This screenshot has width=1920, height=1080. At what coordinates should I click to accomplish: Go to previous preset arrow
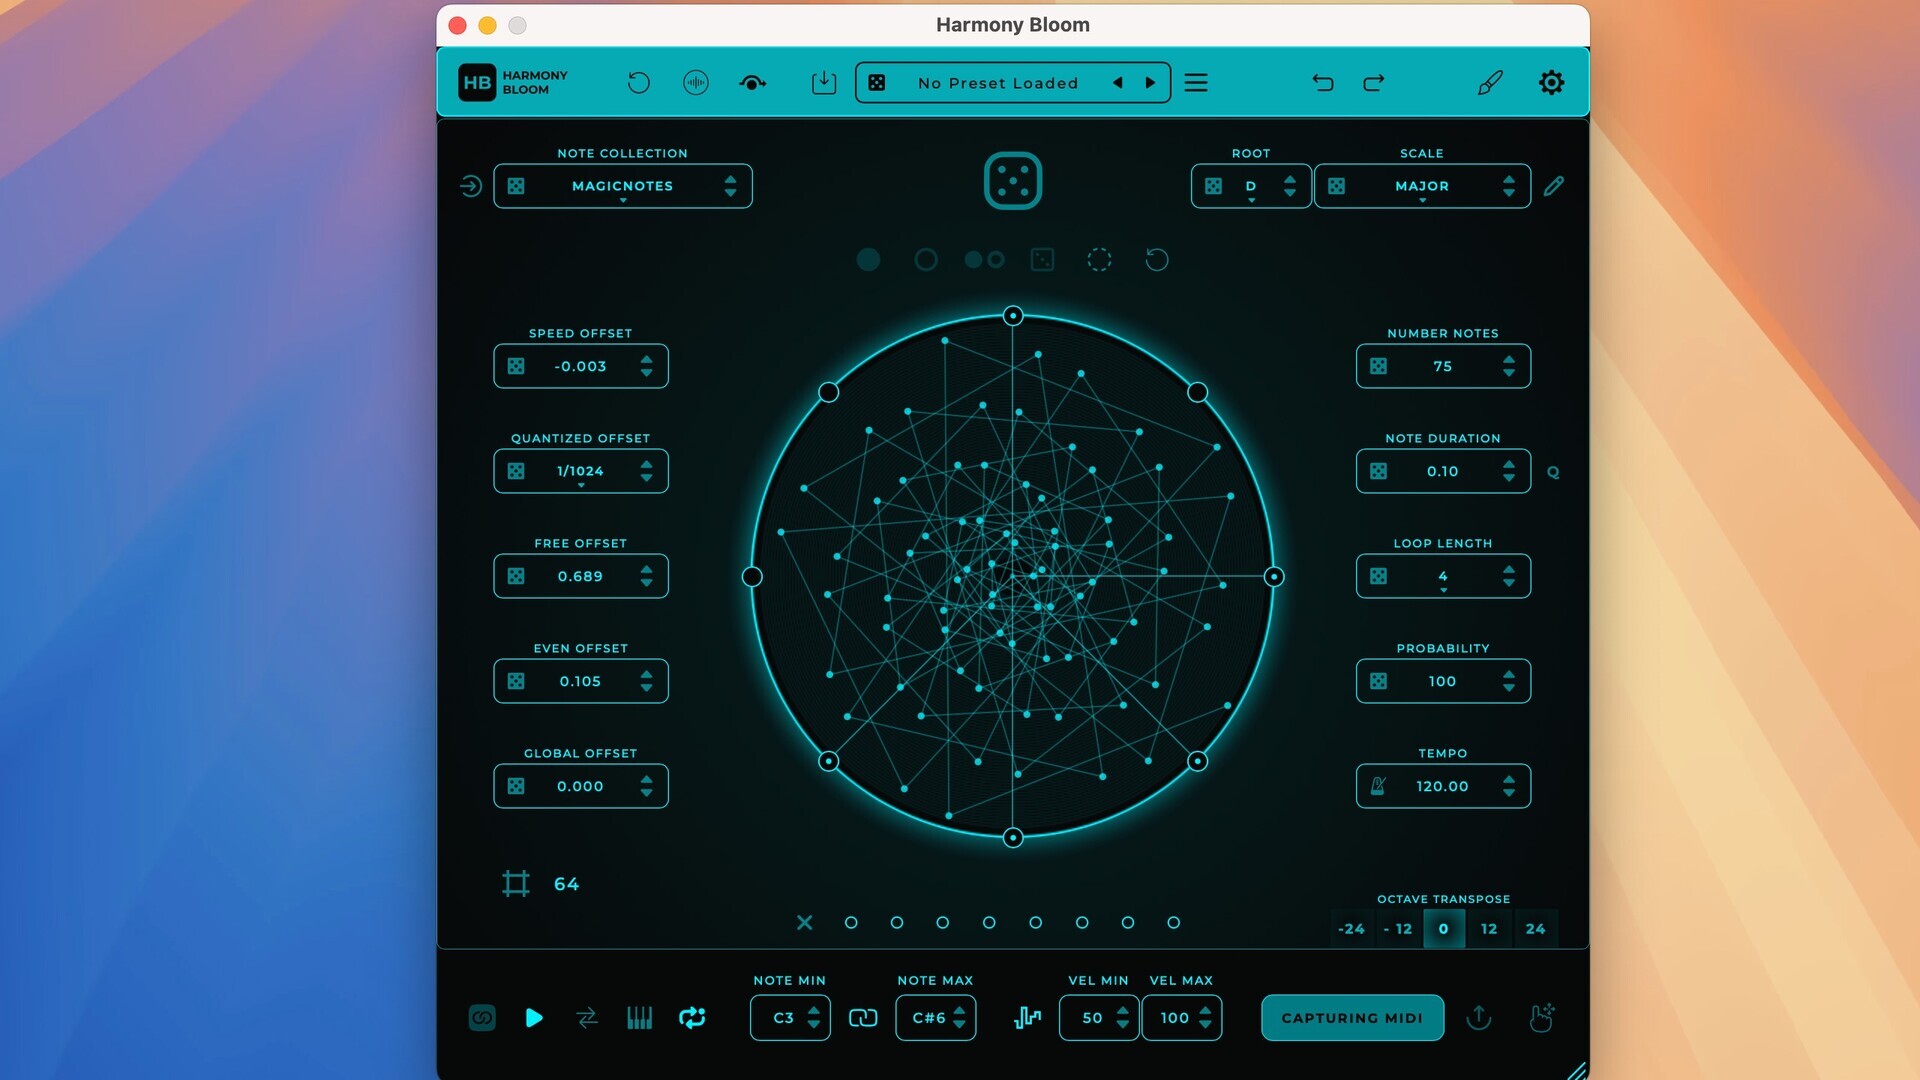tap(1118, 83)
